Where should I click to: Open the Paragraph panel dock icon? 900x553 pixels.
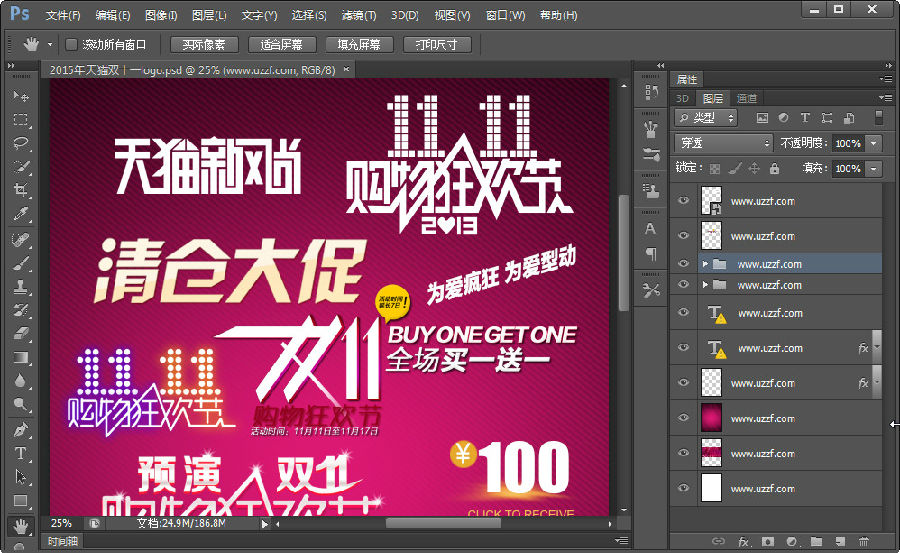coord(651,253)
